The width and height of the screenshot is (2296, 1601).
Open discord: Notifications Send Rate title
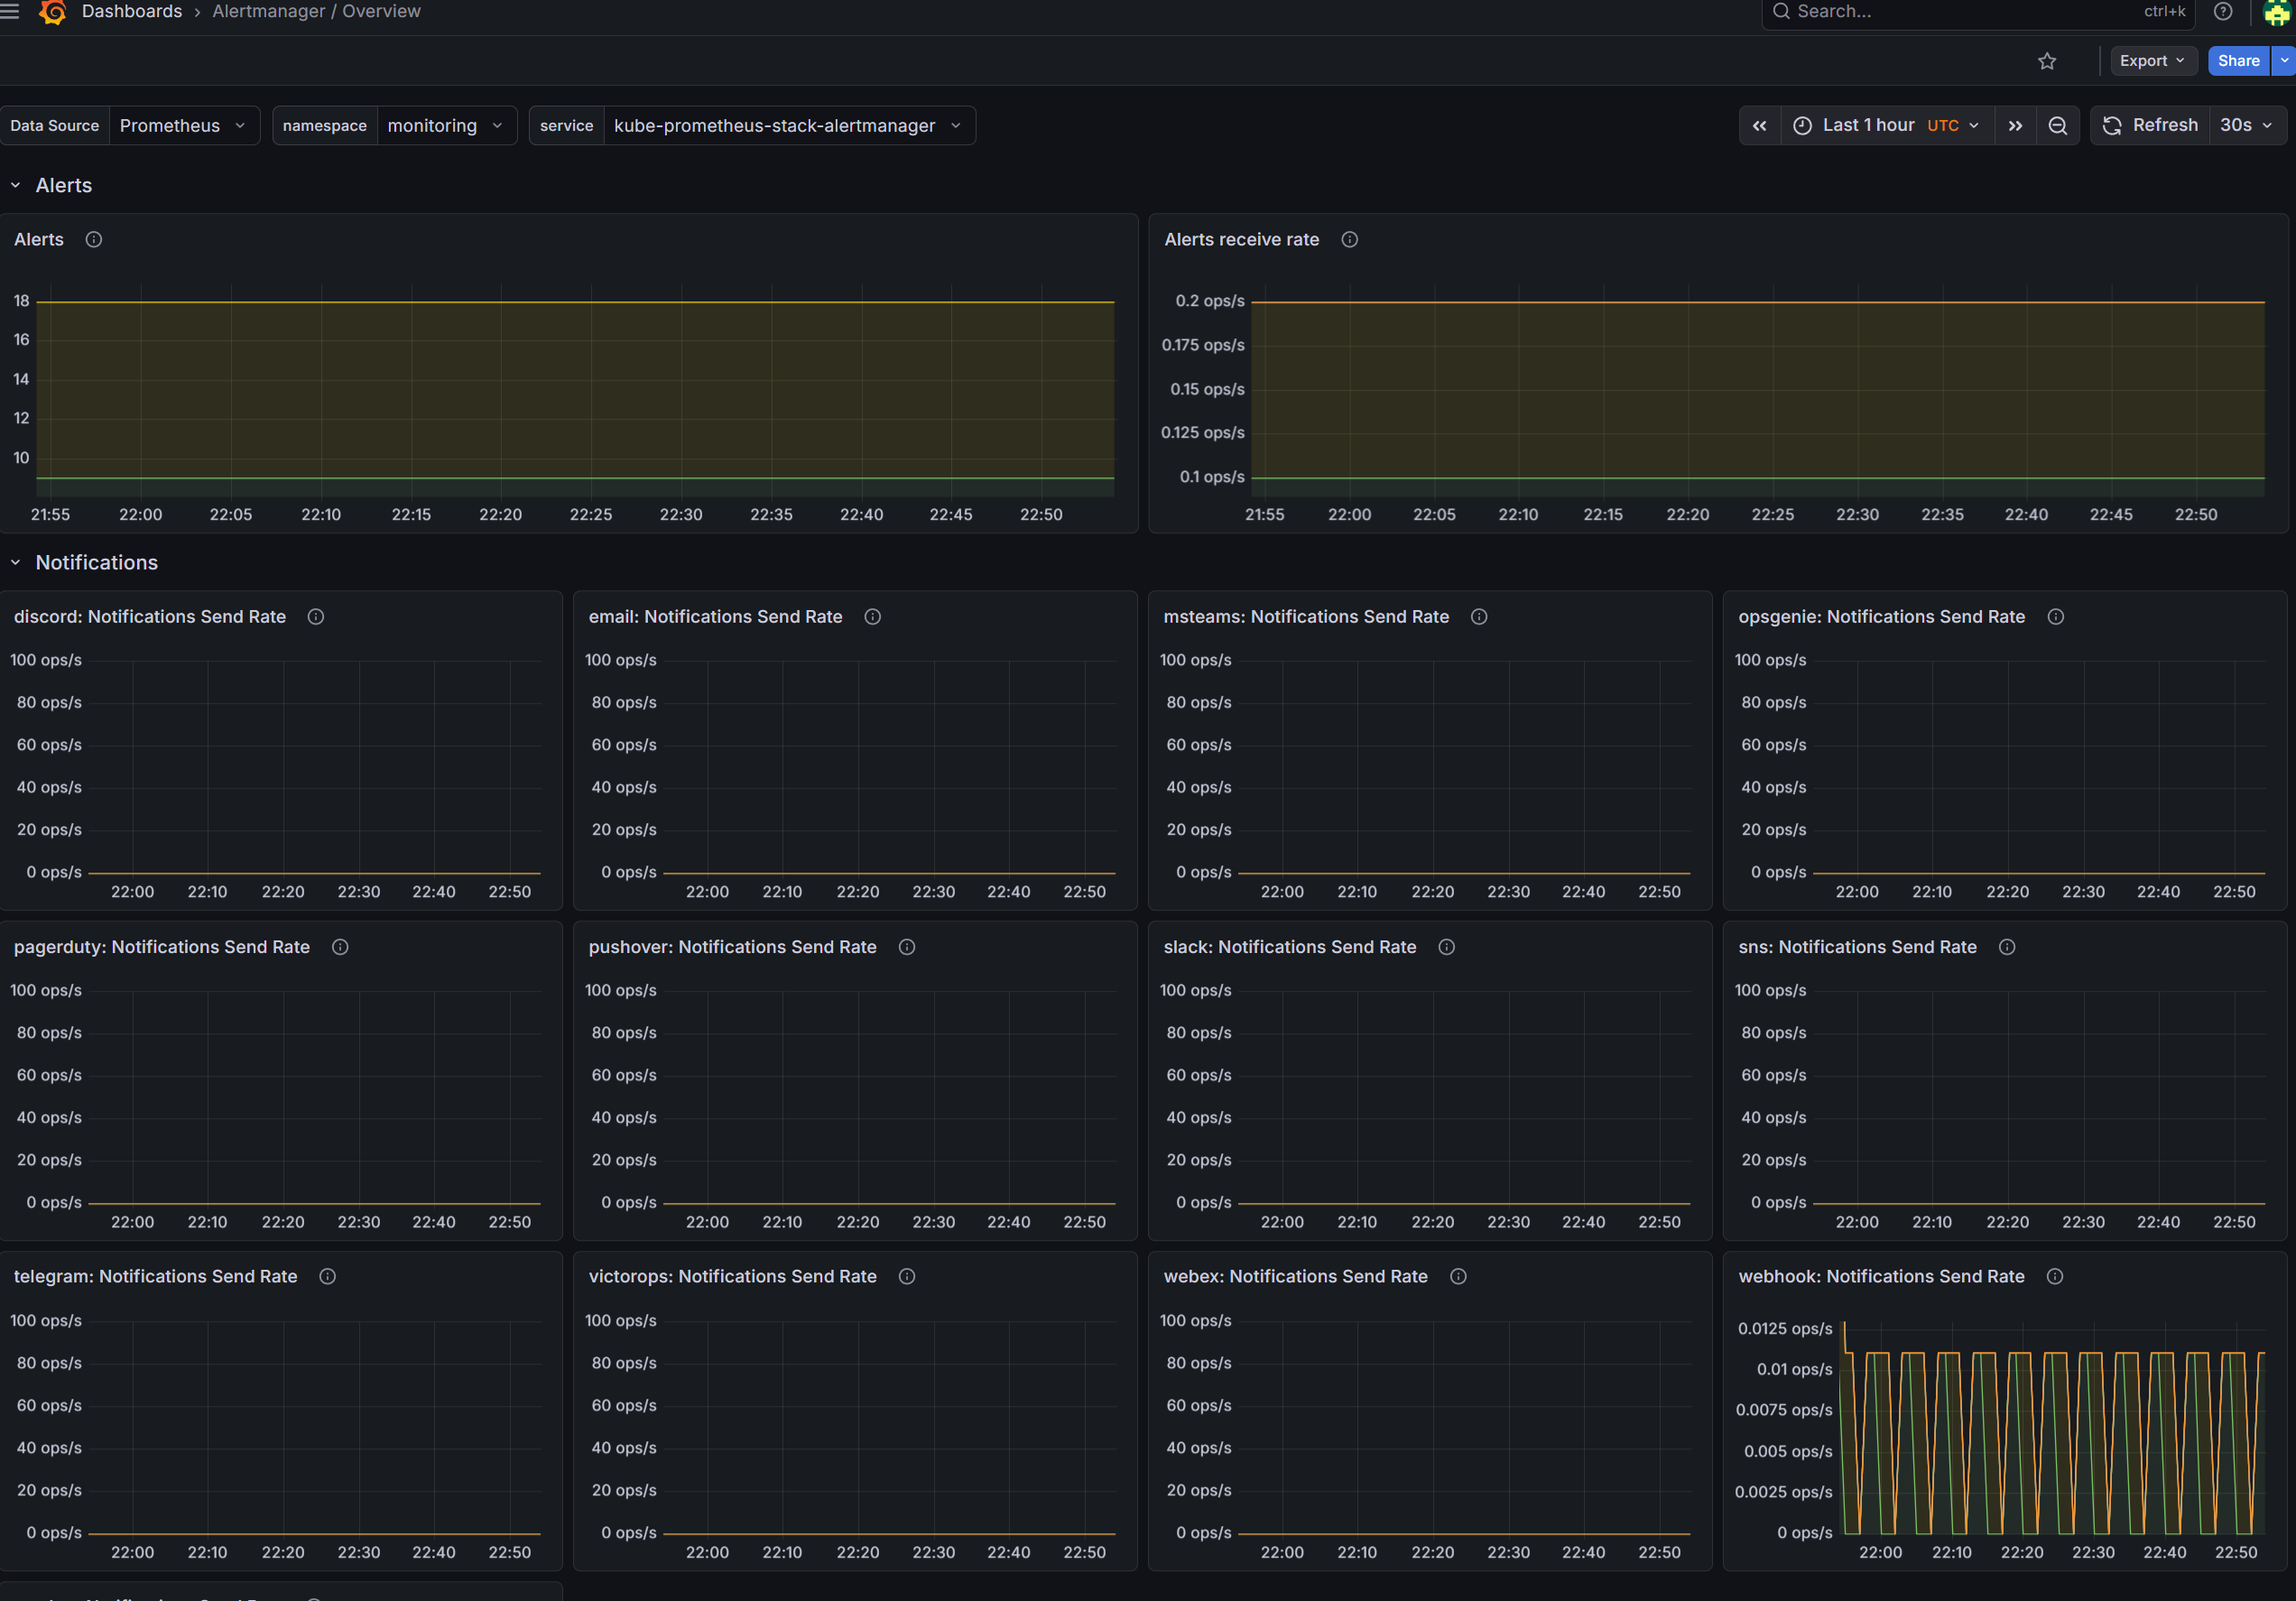click(x=150, y=617)
